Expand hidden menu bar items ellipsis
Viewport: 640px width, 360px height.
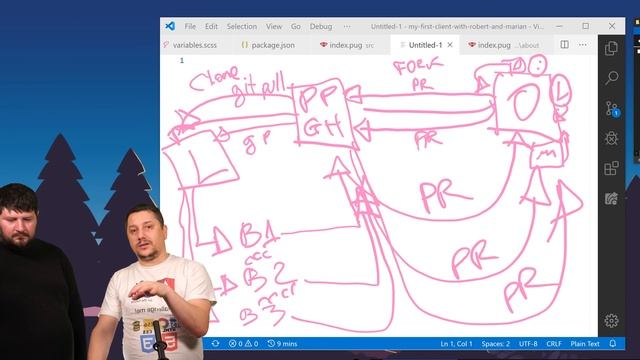tap(347, 26)
